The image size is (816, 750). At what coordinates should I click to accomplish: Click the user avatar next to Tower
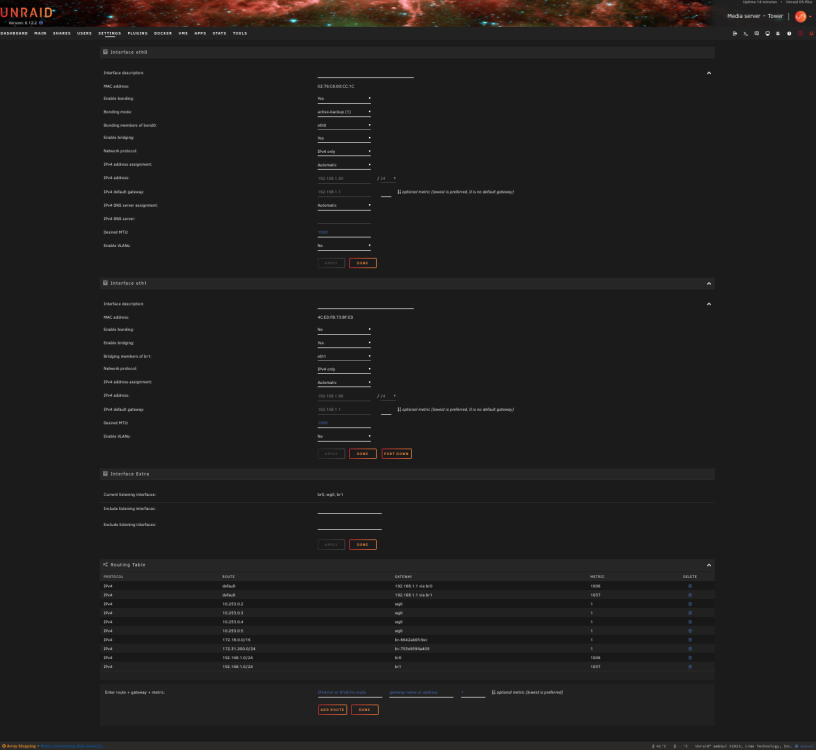[x=800, y=17]
